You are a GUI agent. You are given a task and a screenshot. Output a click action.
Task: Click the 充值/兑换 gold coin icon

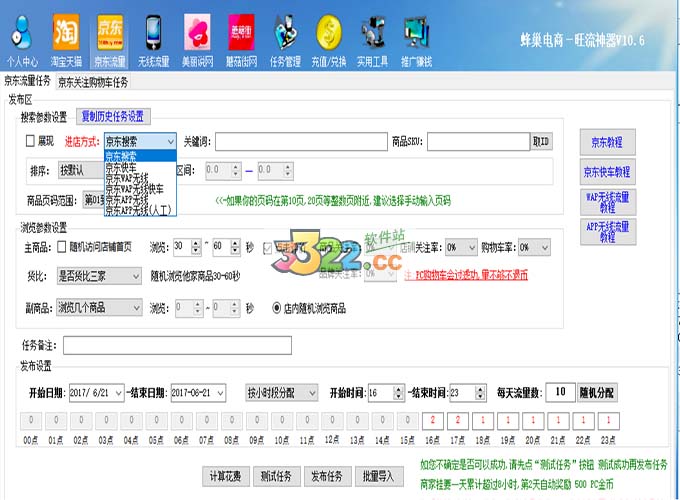[329, 41]
